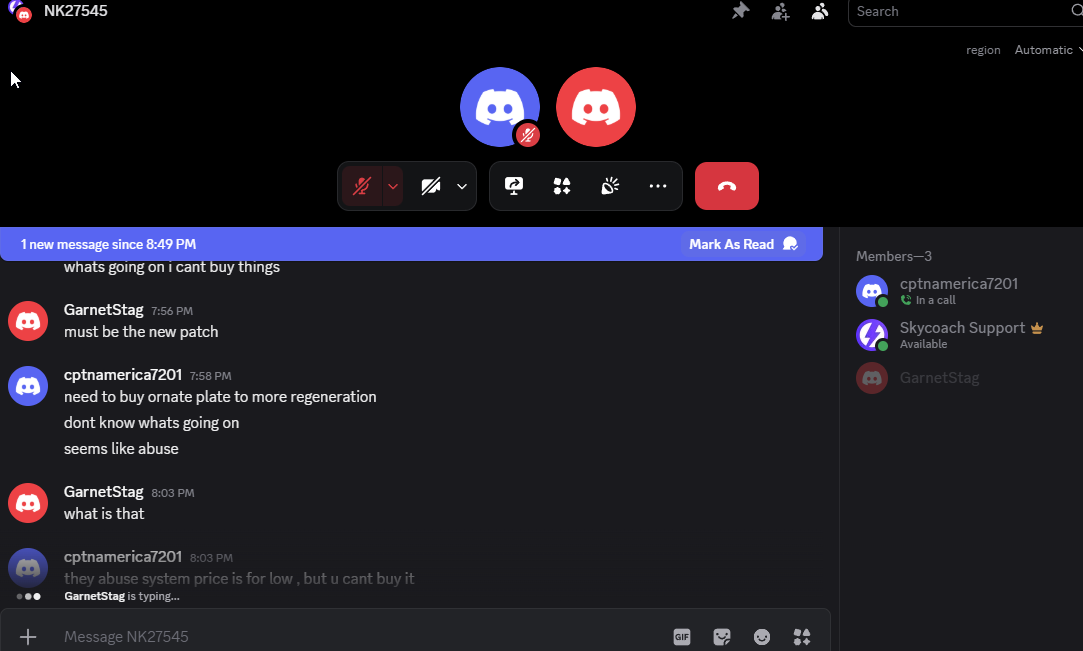
Task: Disconnect from the call
Action: (x=727, y=186)
